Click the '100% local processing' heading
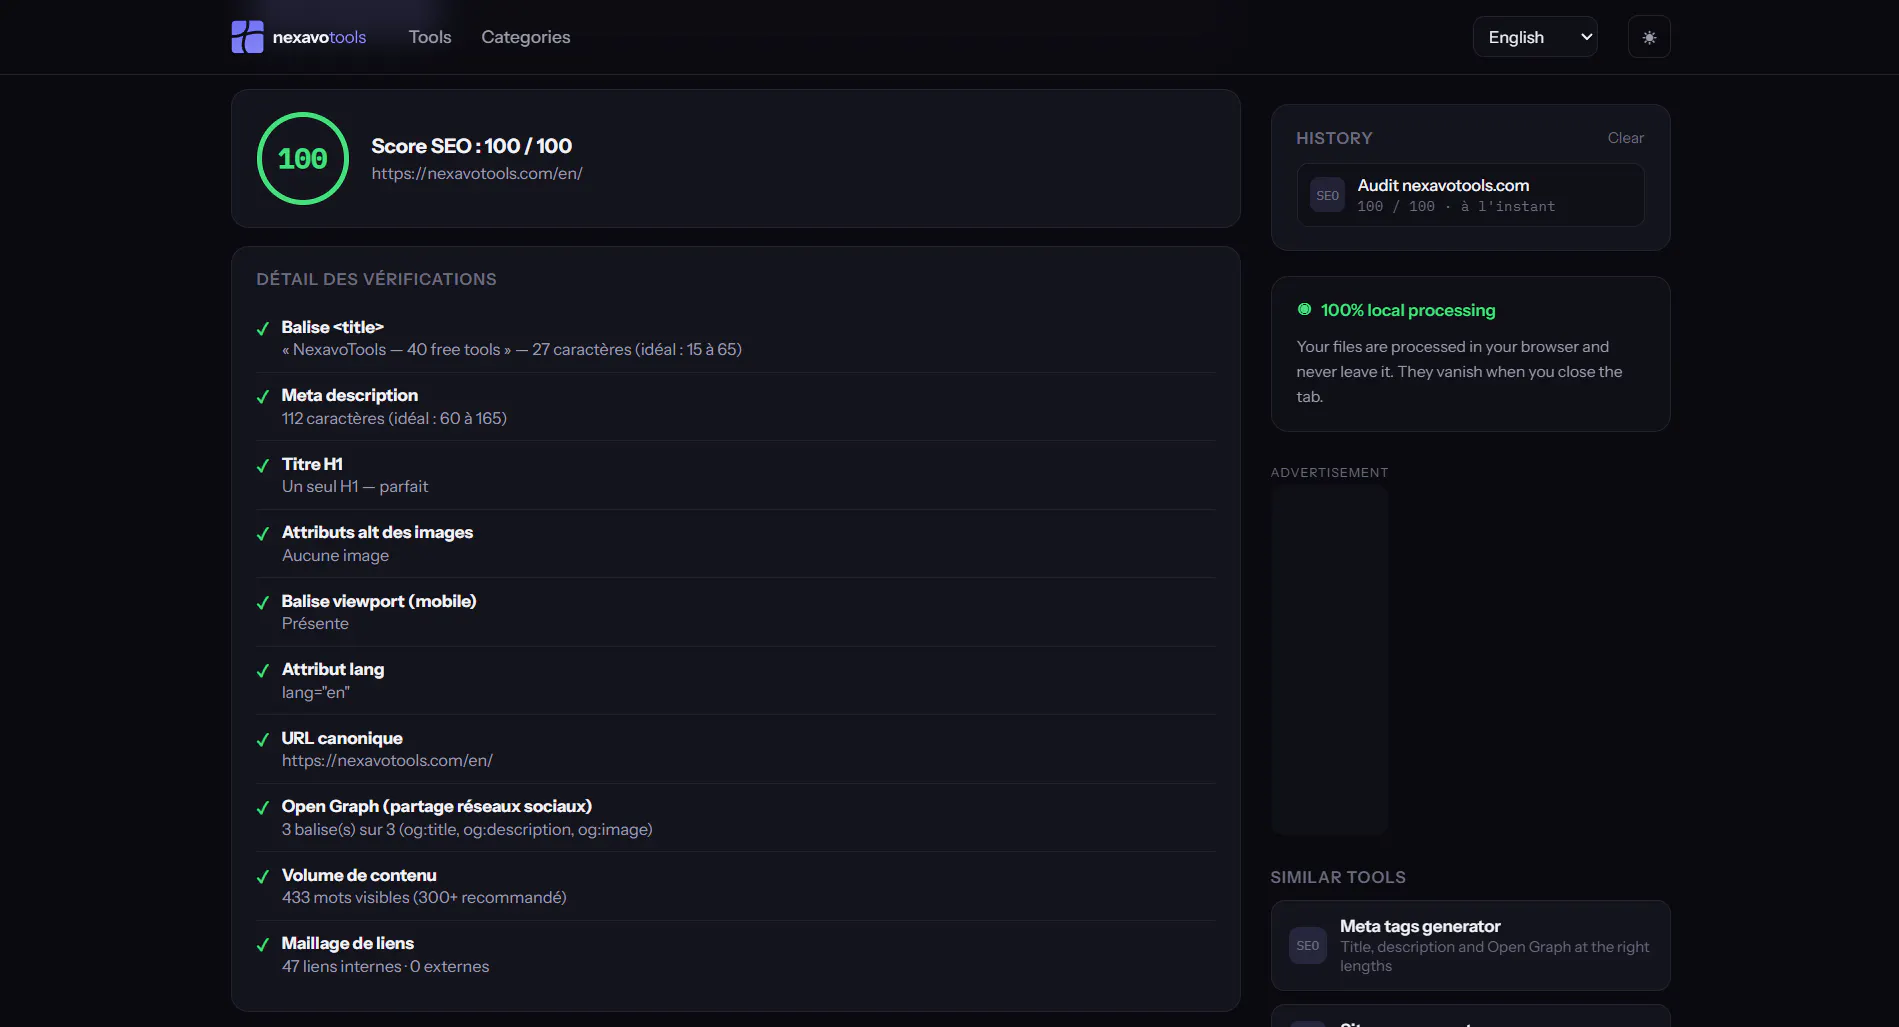 (1408, 310)
